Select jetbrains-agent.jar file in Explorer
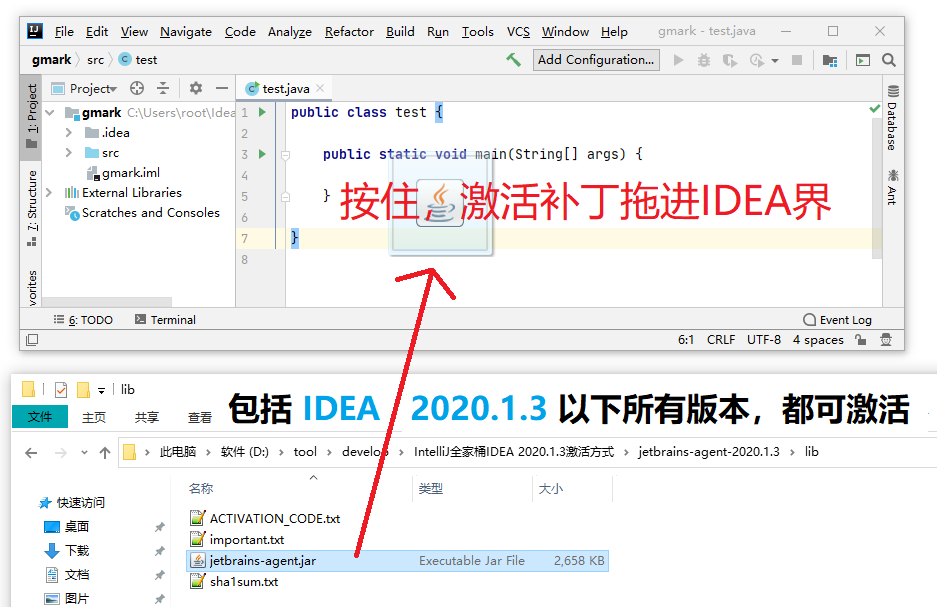The image size is (937, 607). (x=397, y=560)
